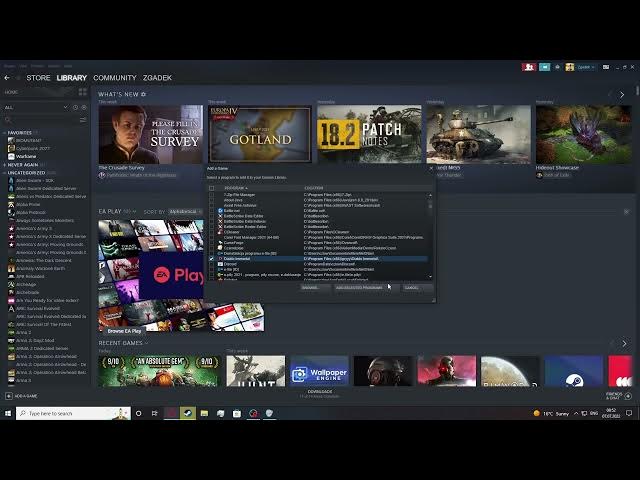The image size is (640, 480).
Task: Select Archeage in the game list
Action: tap(26, 284)
